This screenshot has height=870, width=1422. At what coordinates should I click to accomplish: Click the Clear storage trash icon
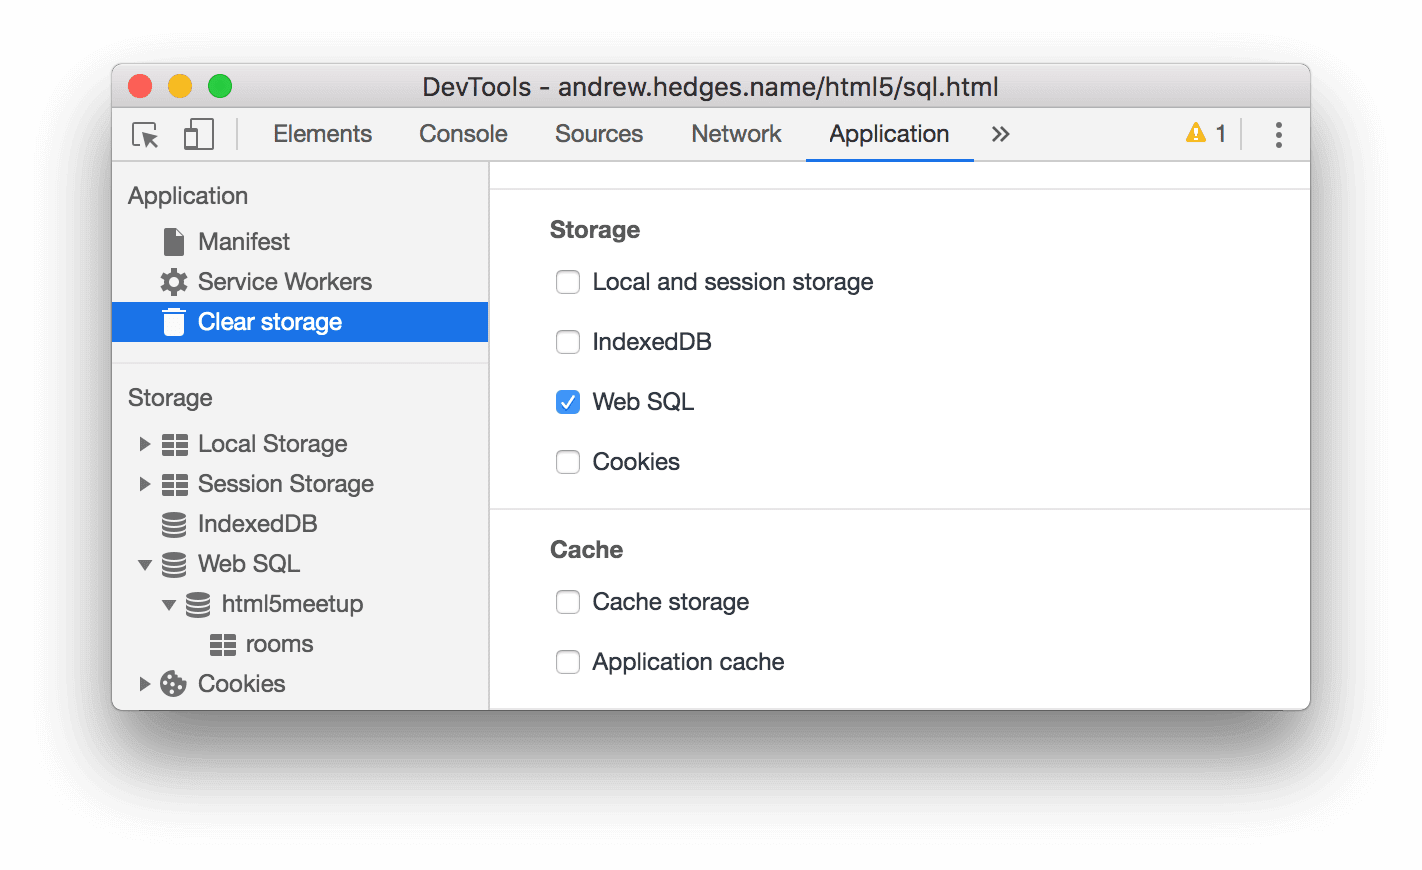(172, 321)
